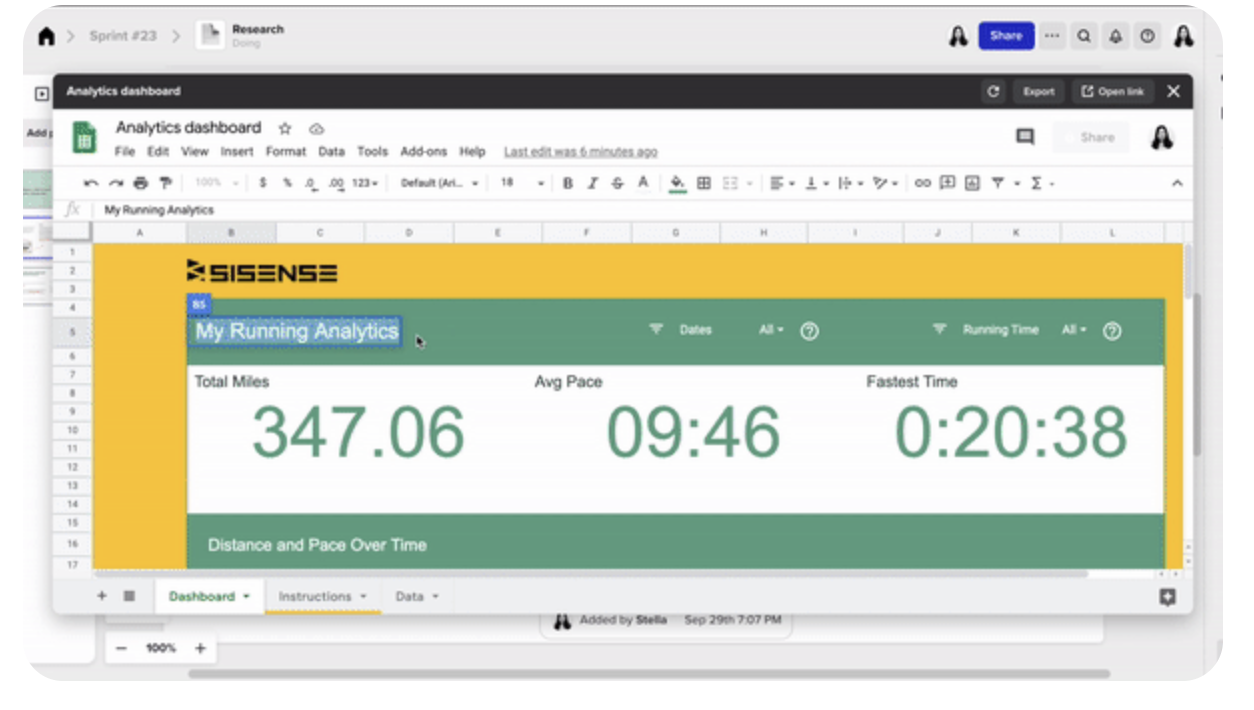The height and width of the screenshot is (710, 1254).
Task: Open the Default font dropdown
Action: pos(440,183)
